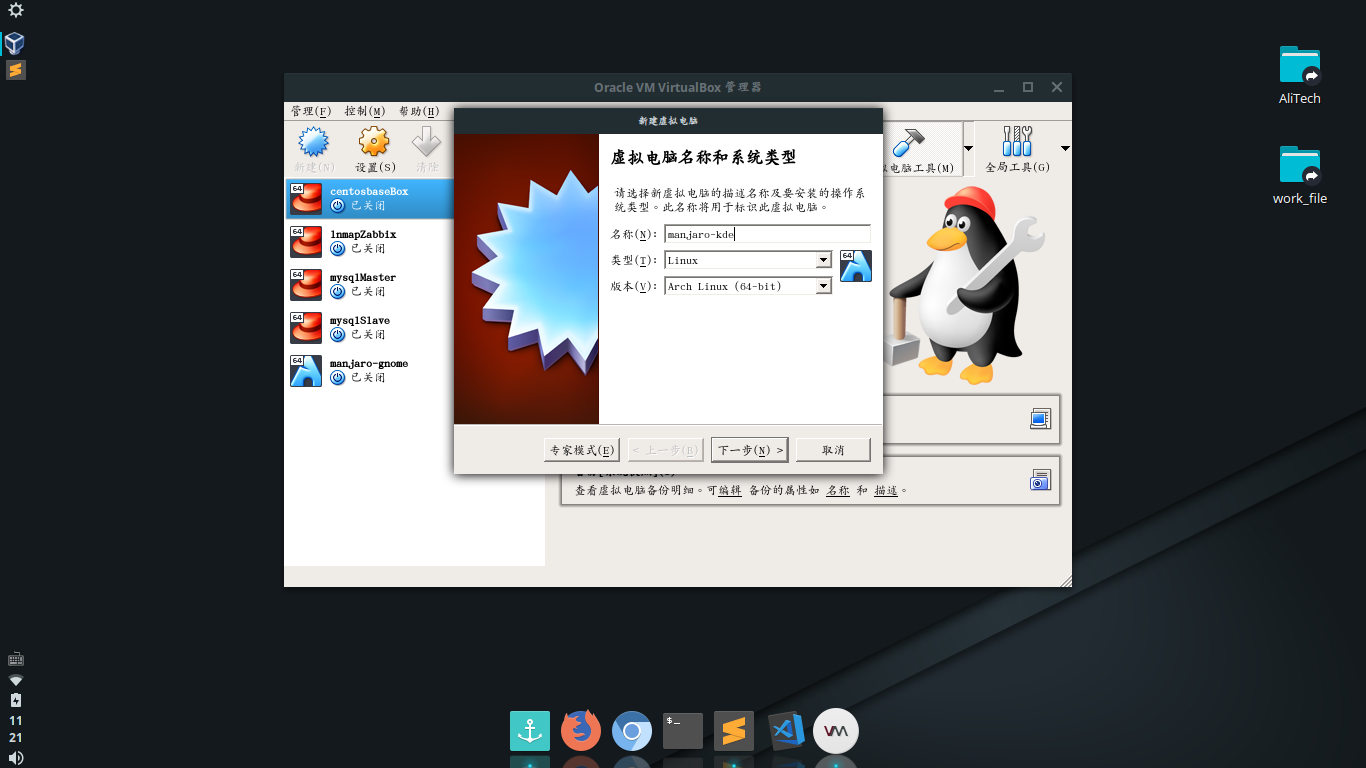The height and width of the screenshot is (768, 1366).
Task: Click the power state icon under lnmapZabbix
Action: pos(338,248)
